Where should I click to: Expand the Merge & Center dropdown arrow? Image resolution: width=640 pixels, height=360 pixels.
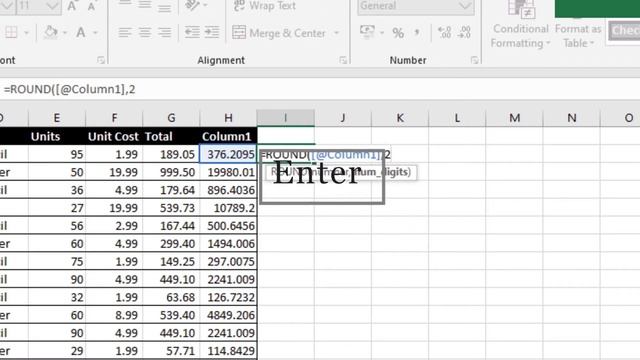(336, 33)
